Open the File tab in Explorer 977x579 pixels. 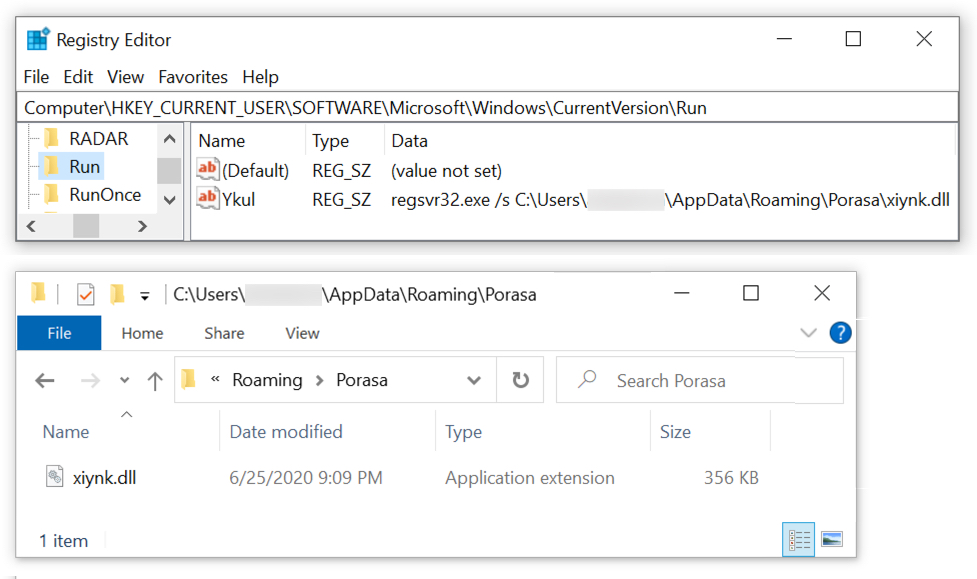59,333
